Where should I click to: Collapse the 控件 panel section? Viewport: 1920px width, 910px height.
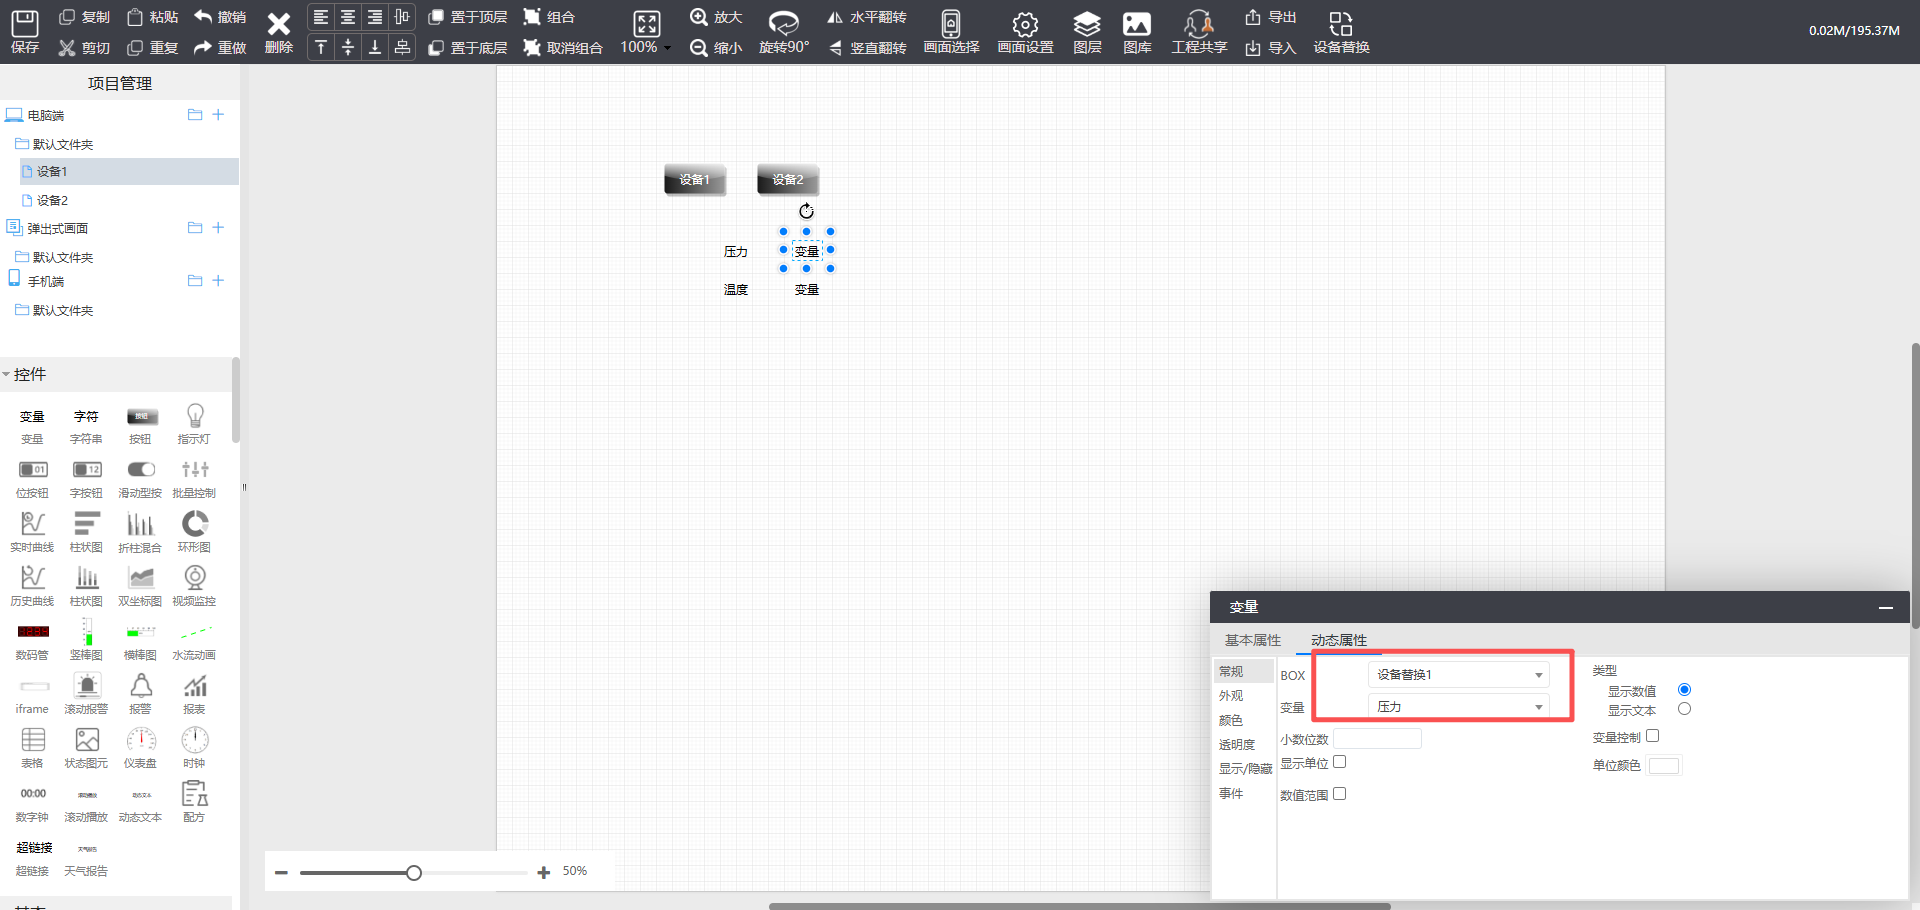tap(8, 374)
